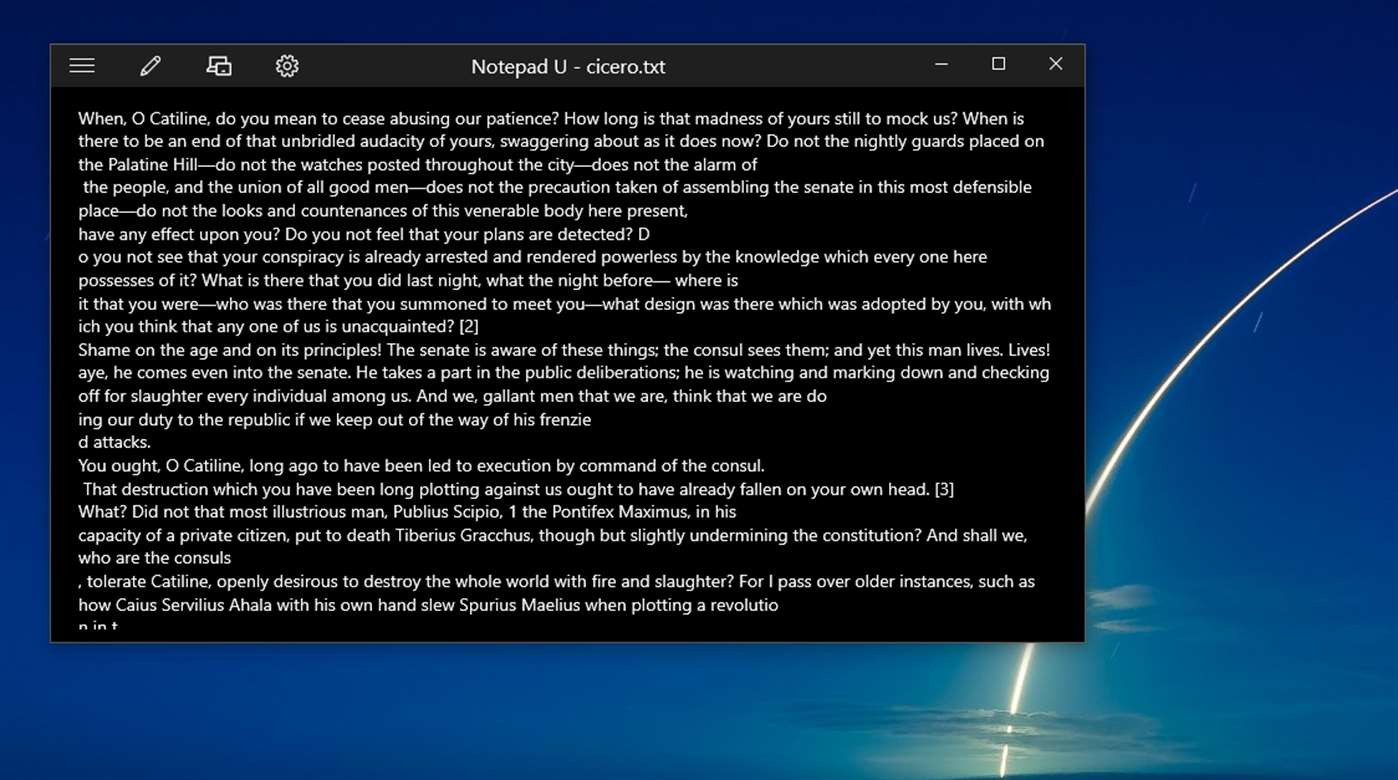Close the cicero.txt window
The height and width of the screenshot is (780, 1398).
tap(1055, 64)
